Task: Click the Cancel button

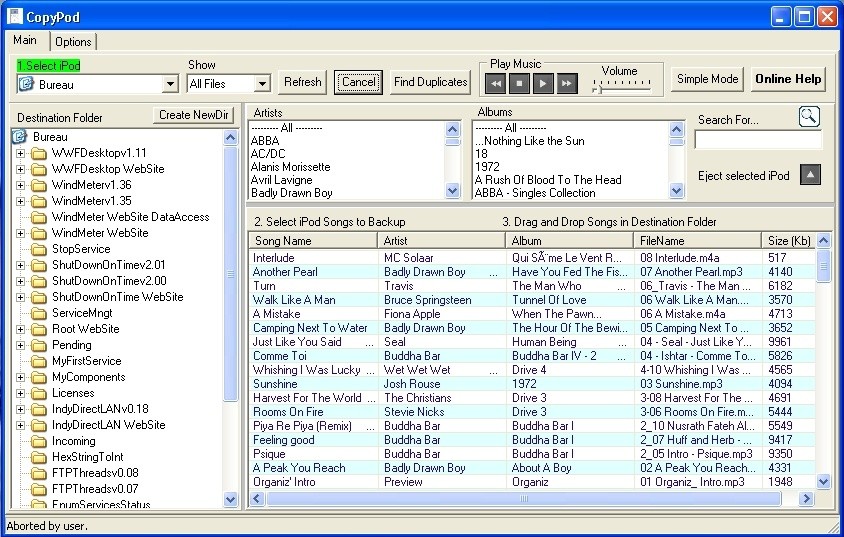Action: tap(358, 82)
